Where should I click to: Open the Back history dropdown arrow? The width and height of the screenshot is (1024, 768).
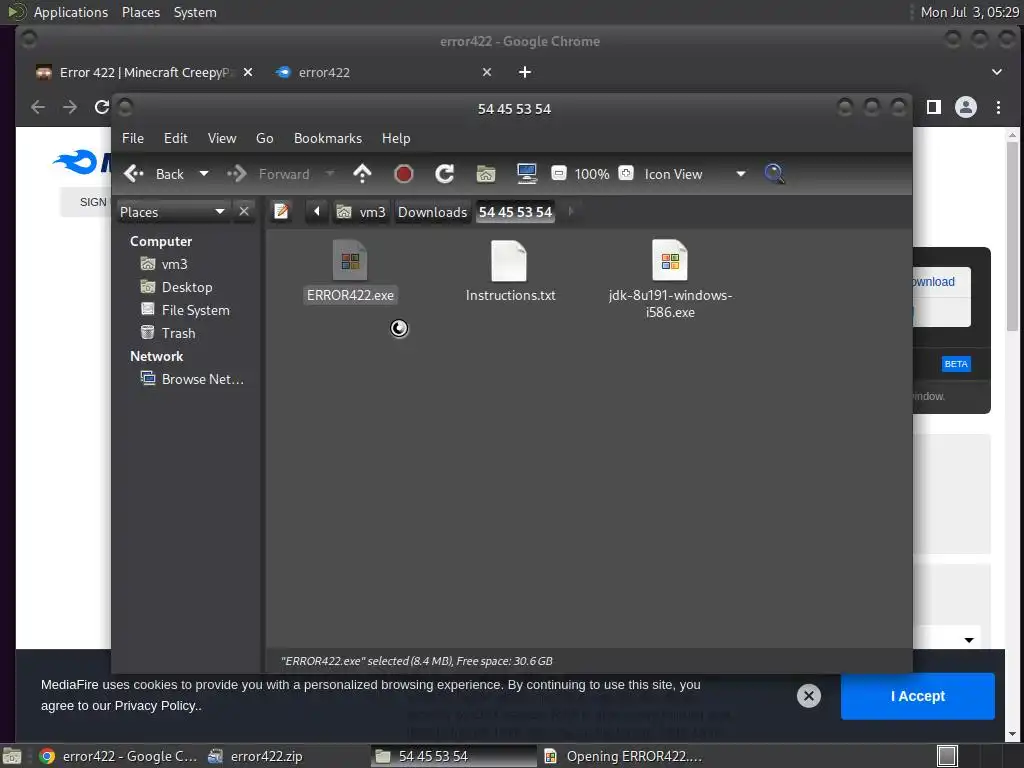pos(204,174)
